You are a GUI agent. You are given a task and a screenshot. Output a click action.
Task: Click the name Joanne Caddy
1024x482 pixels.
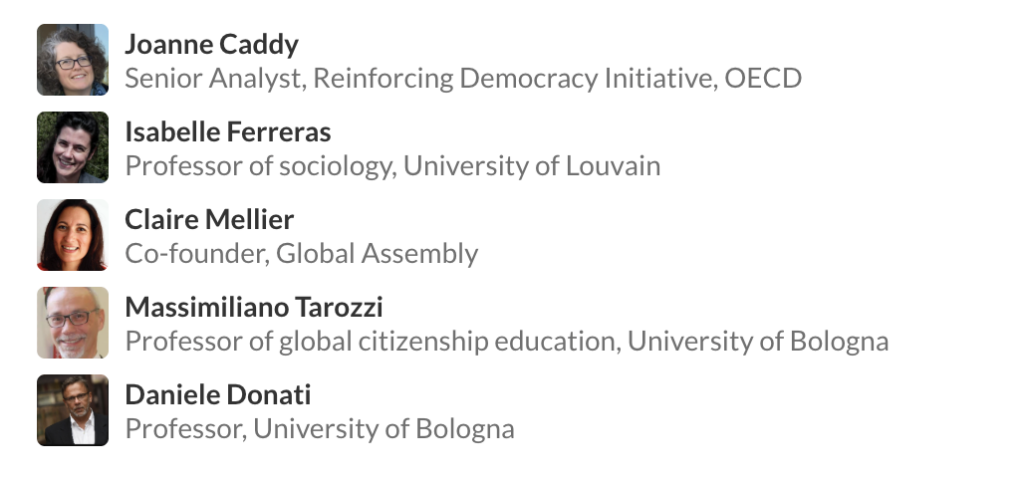[x=211, y=44]
